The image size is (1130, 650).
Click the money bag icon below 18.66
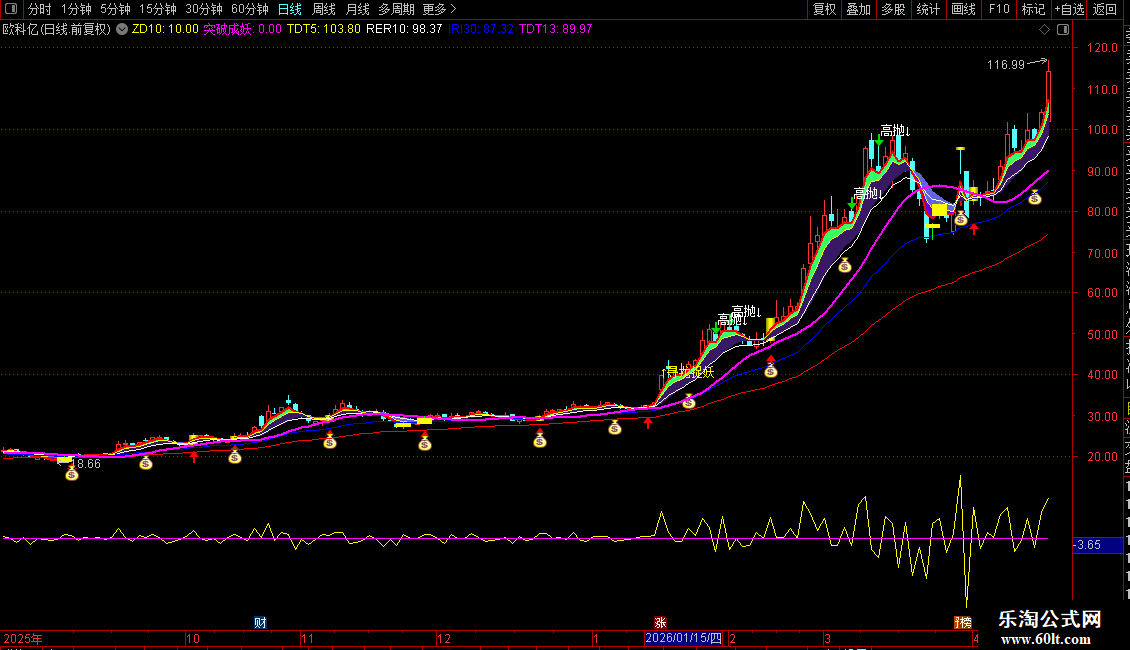[72, 474]
